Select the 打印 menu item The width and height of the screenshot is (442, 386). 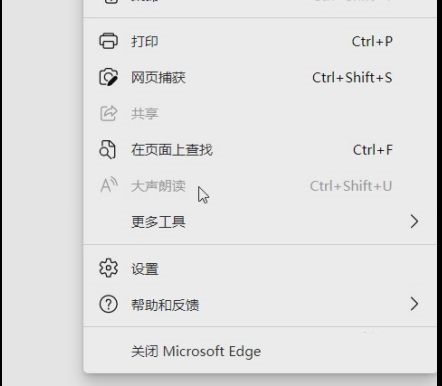260,41
